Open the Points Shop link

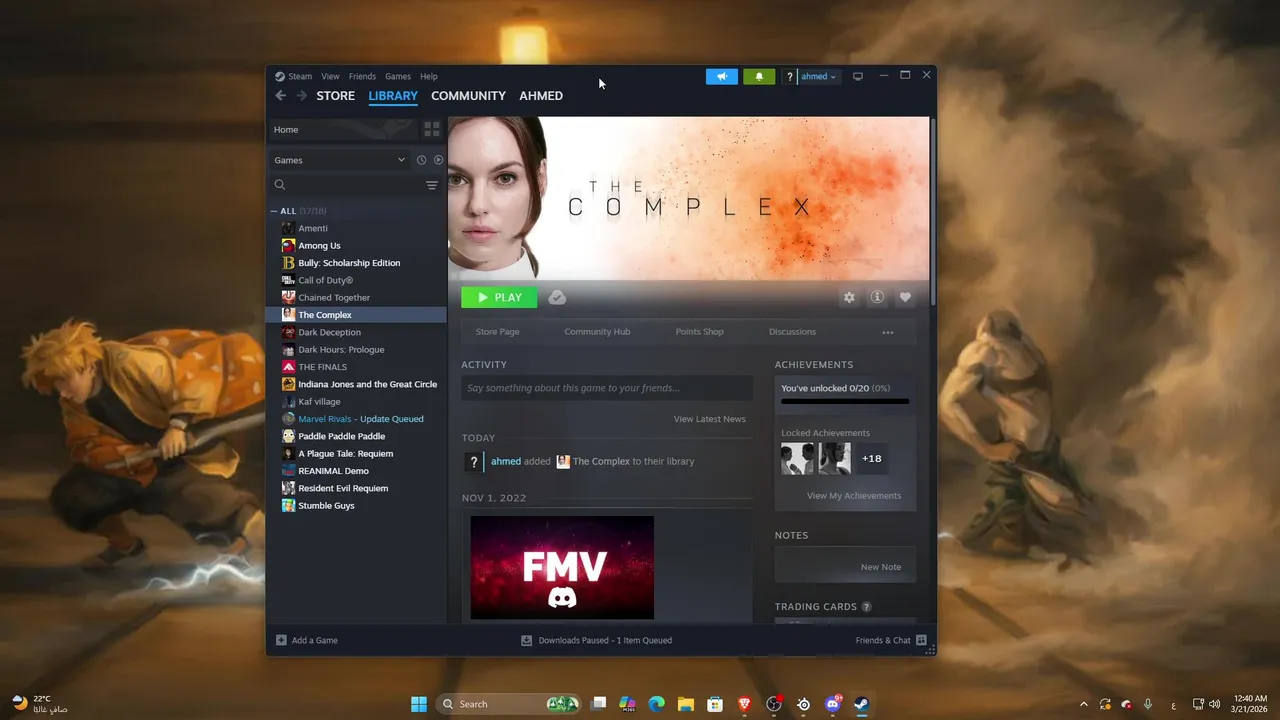[x=699, y=332]
